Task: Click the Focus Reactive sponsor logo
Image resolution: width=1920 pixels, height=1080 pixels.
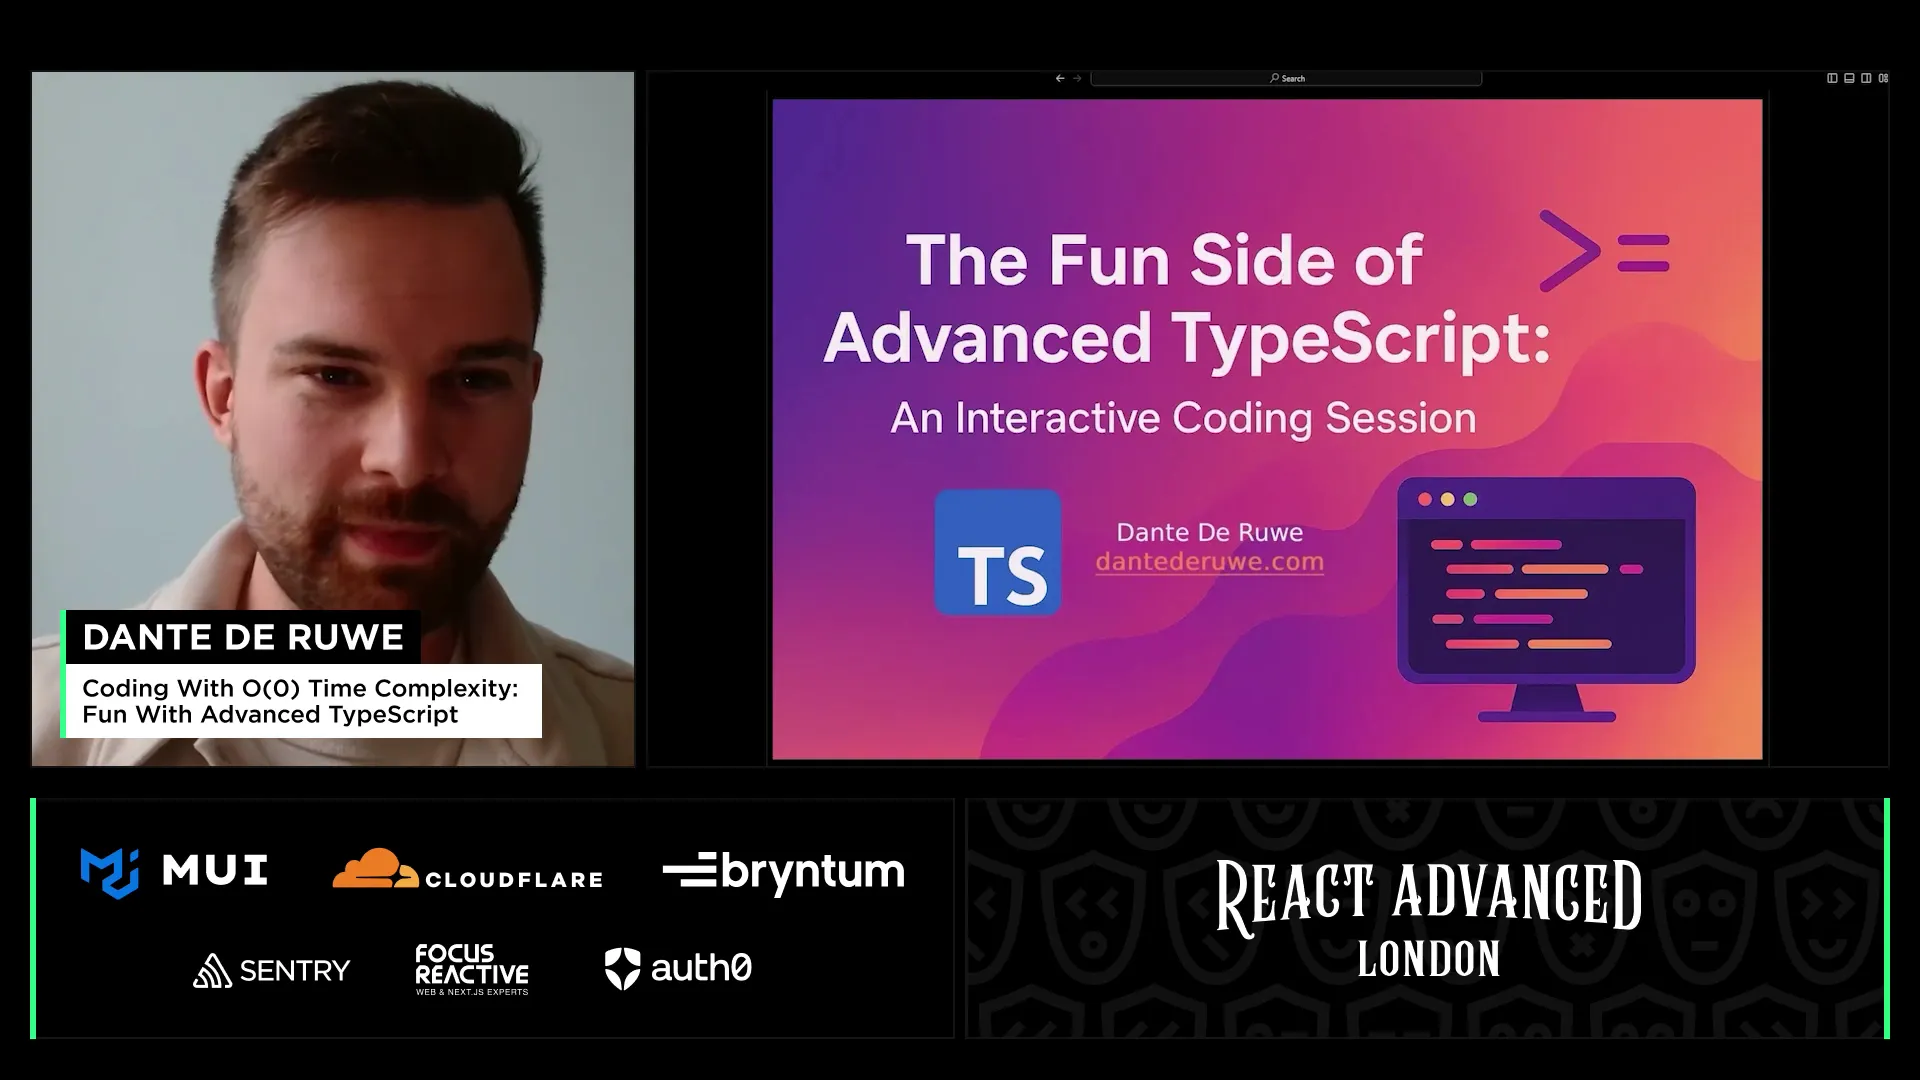Action: 471,969
